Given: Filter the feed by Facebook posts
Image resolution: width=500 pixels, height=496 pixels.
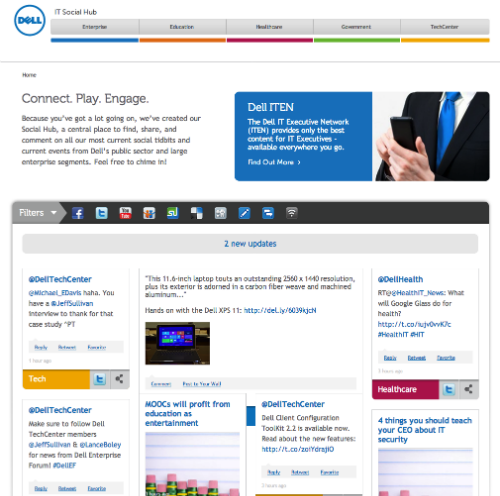Looking at the screenshot, I should [x=78, y=213].
